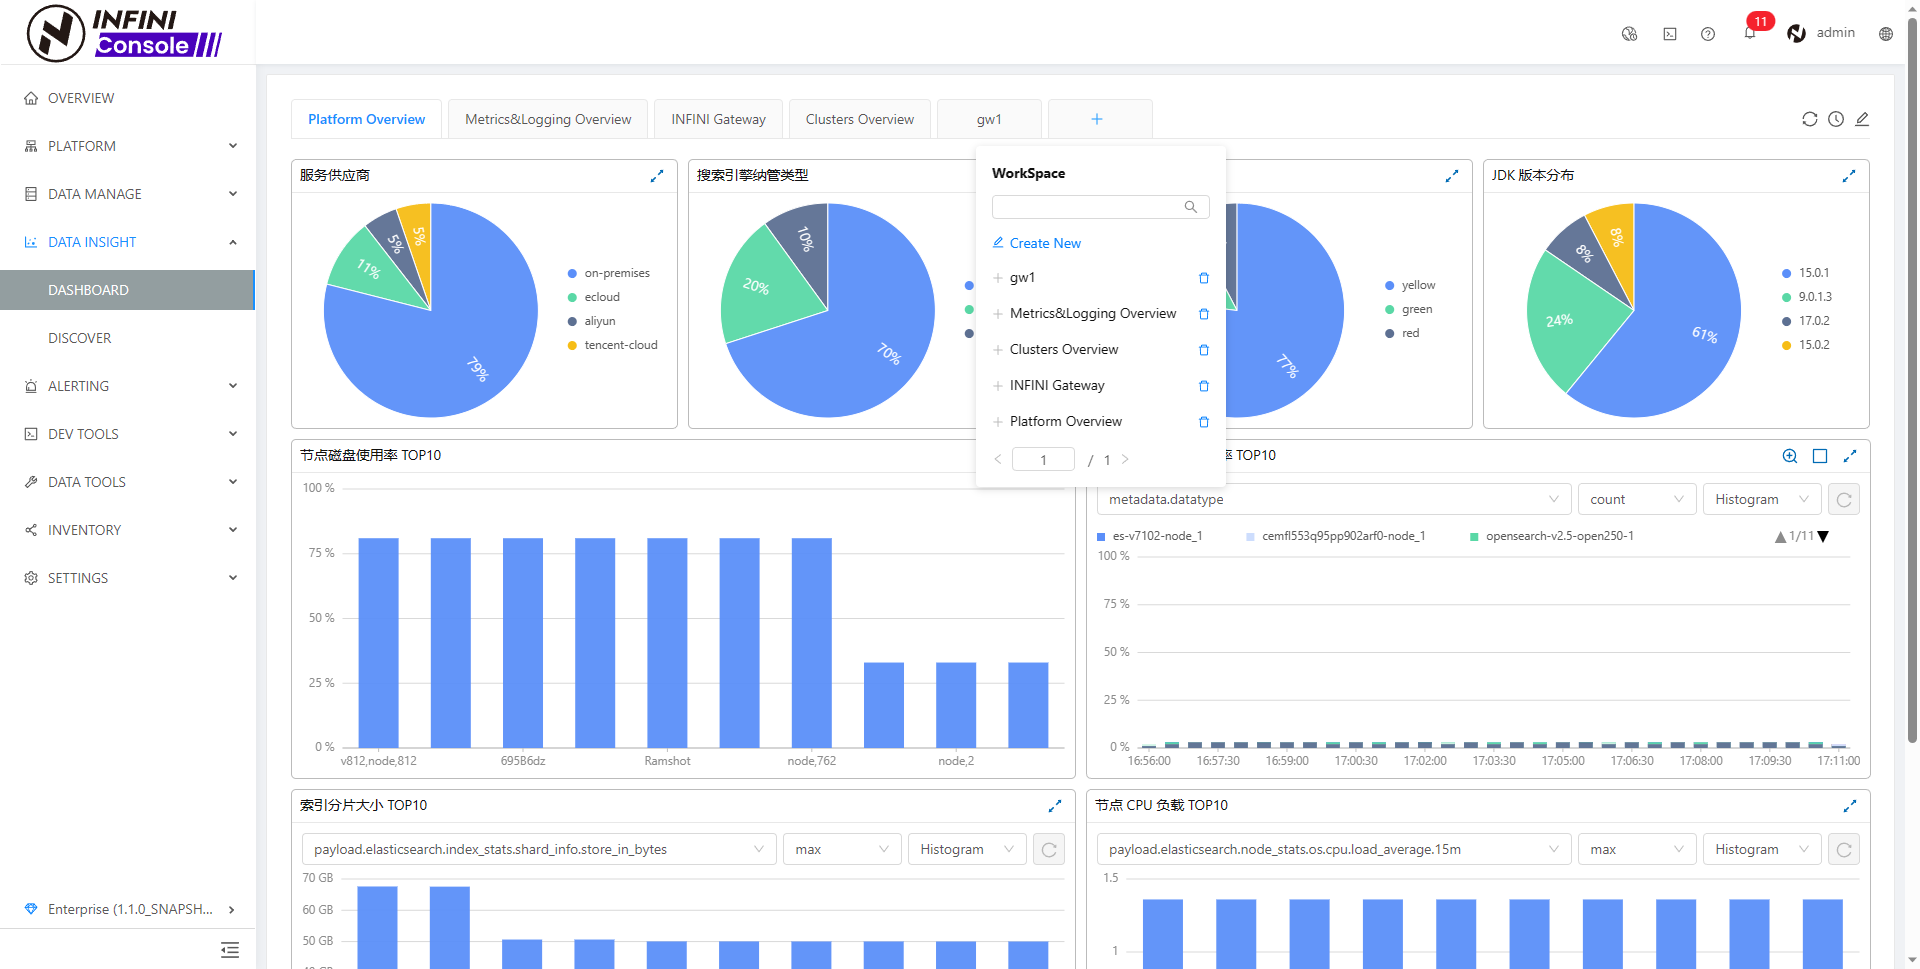Open the help question mark icon
The width and height of the screenshot is (1920, 969).
pos(1708,34)
